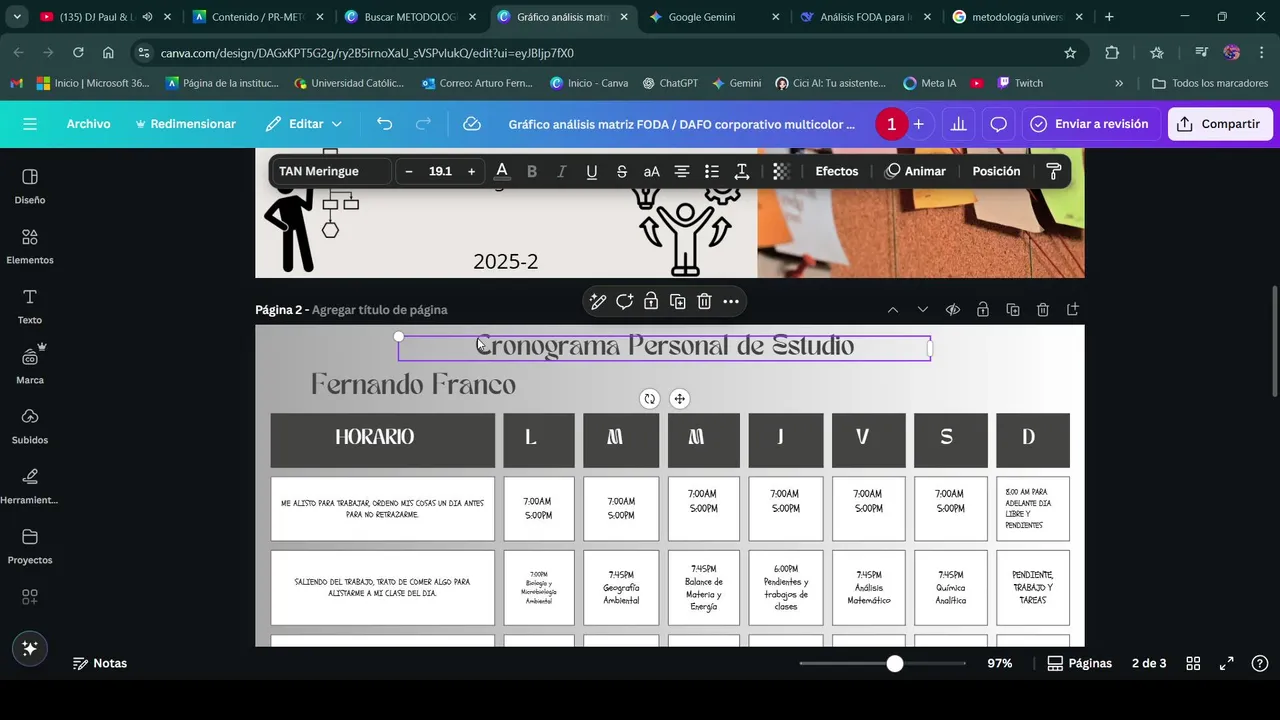Screen dimensions: 1280x720
Task: Toggle bold formatting
Action: 532,171
